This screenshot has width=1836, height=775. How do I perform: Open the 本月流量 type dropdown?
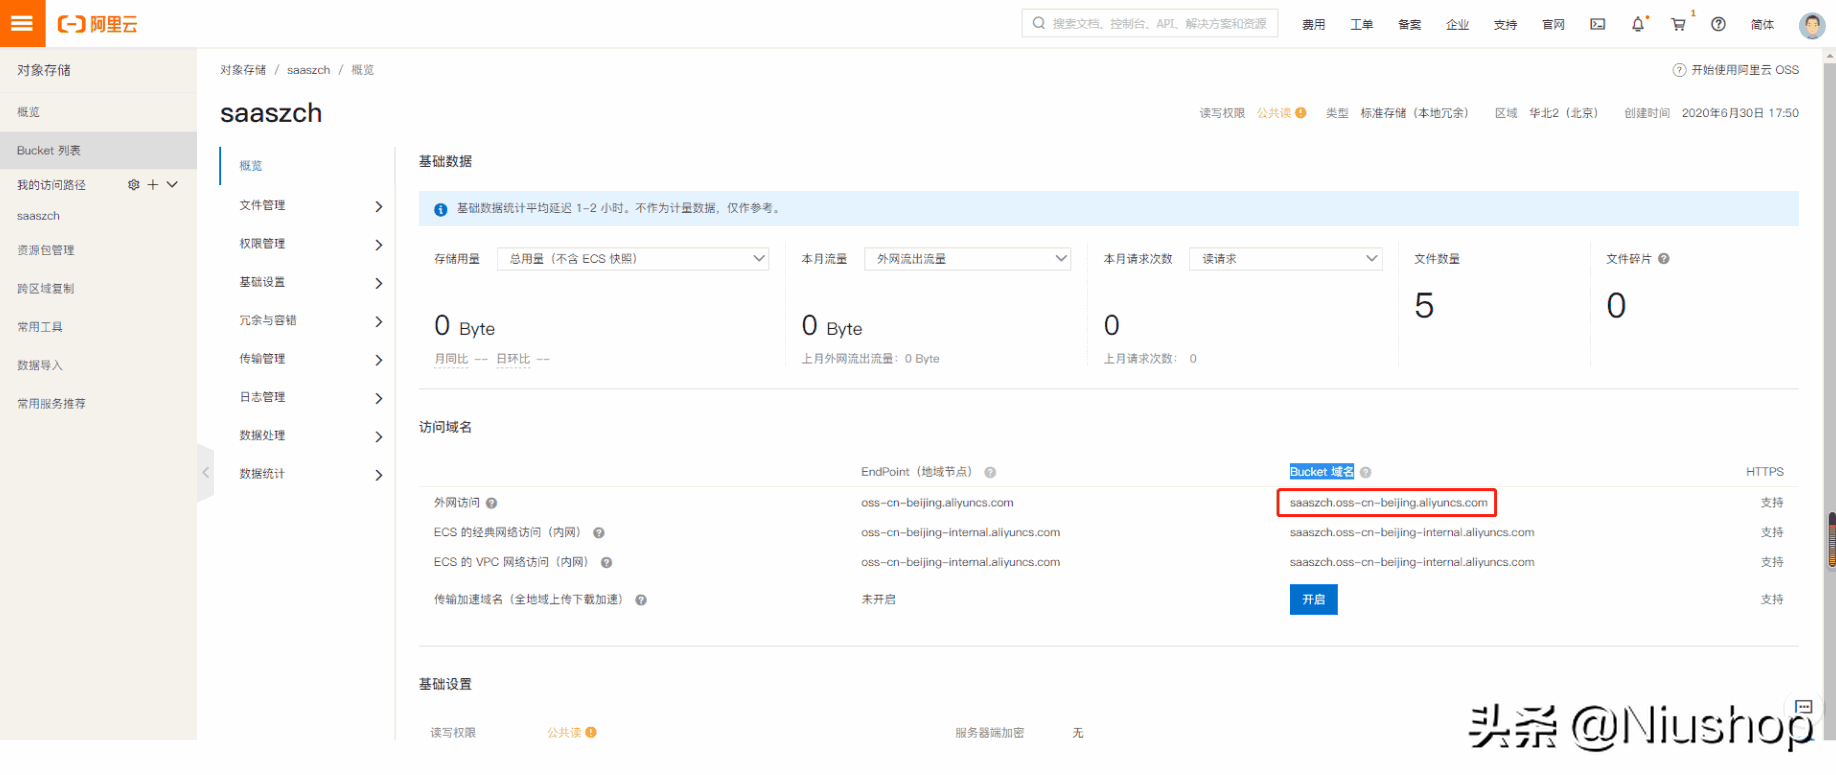coord(967,258)
